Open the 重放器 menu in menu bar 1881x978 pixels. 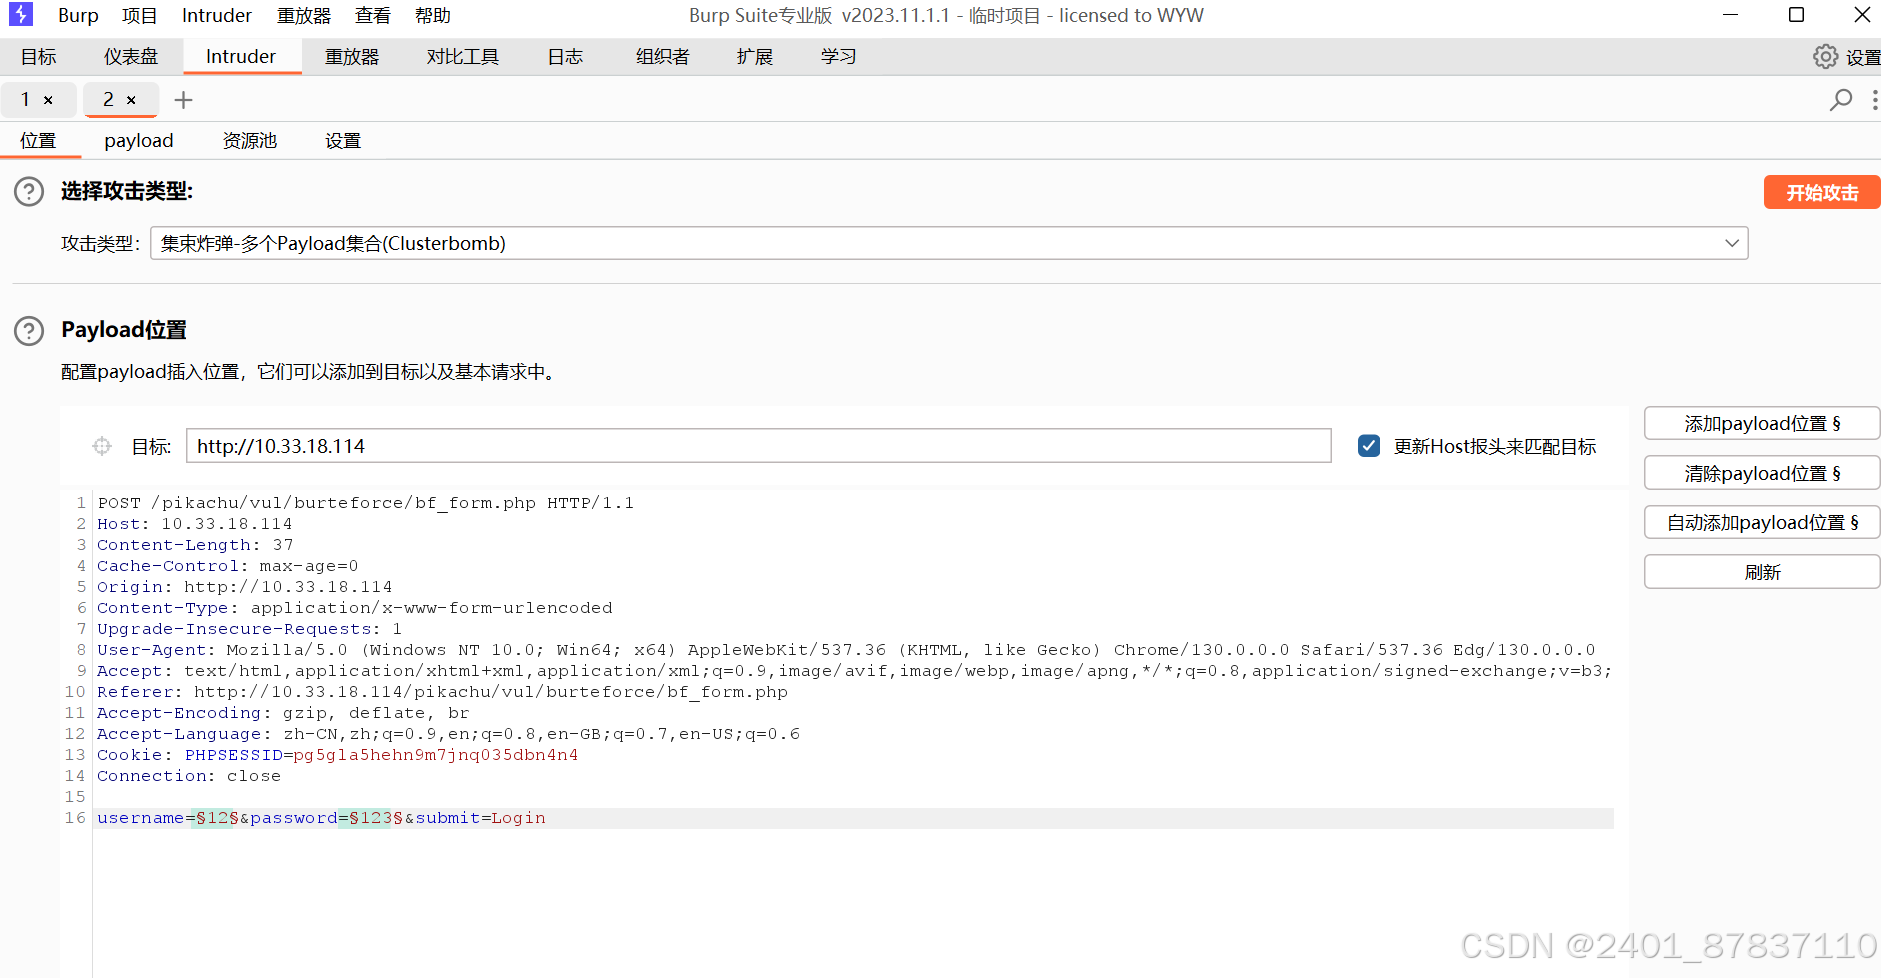(x=304, y=15)
